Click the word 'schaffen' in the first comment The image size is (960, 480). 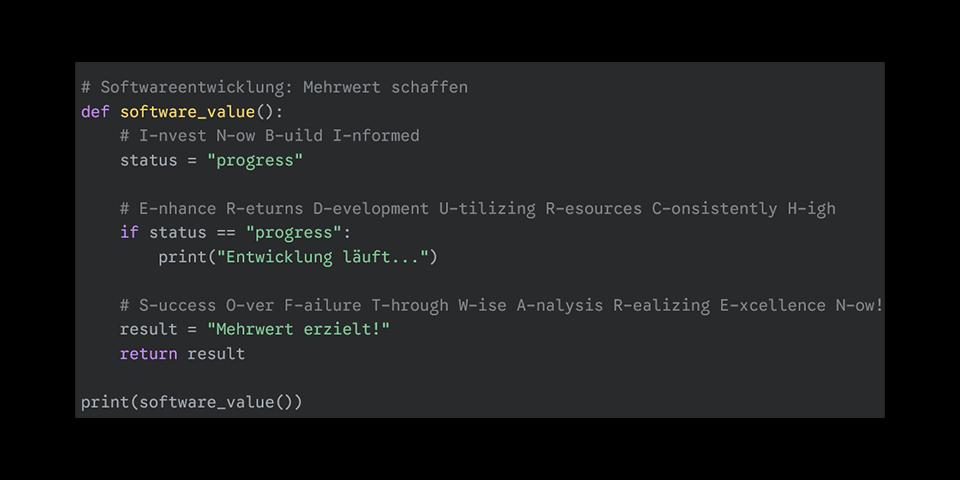click(429, 87)
